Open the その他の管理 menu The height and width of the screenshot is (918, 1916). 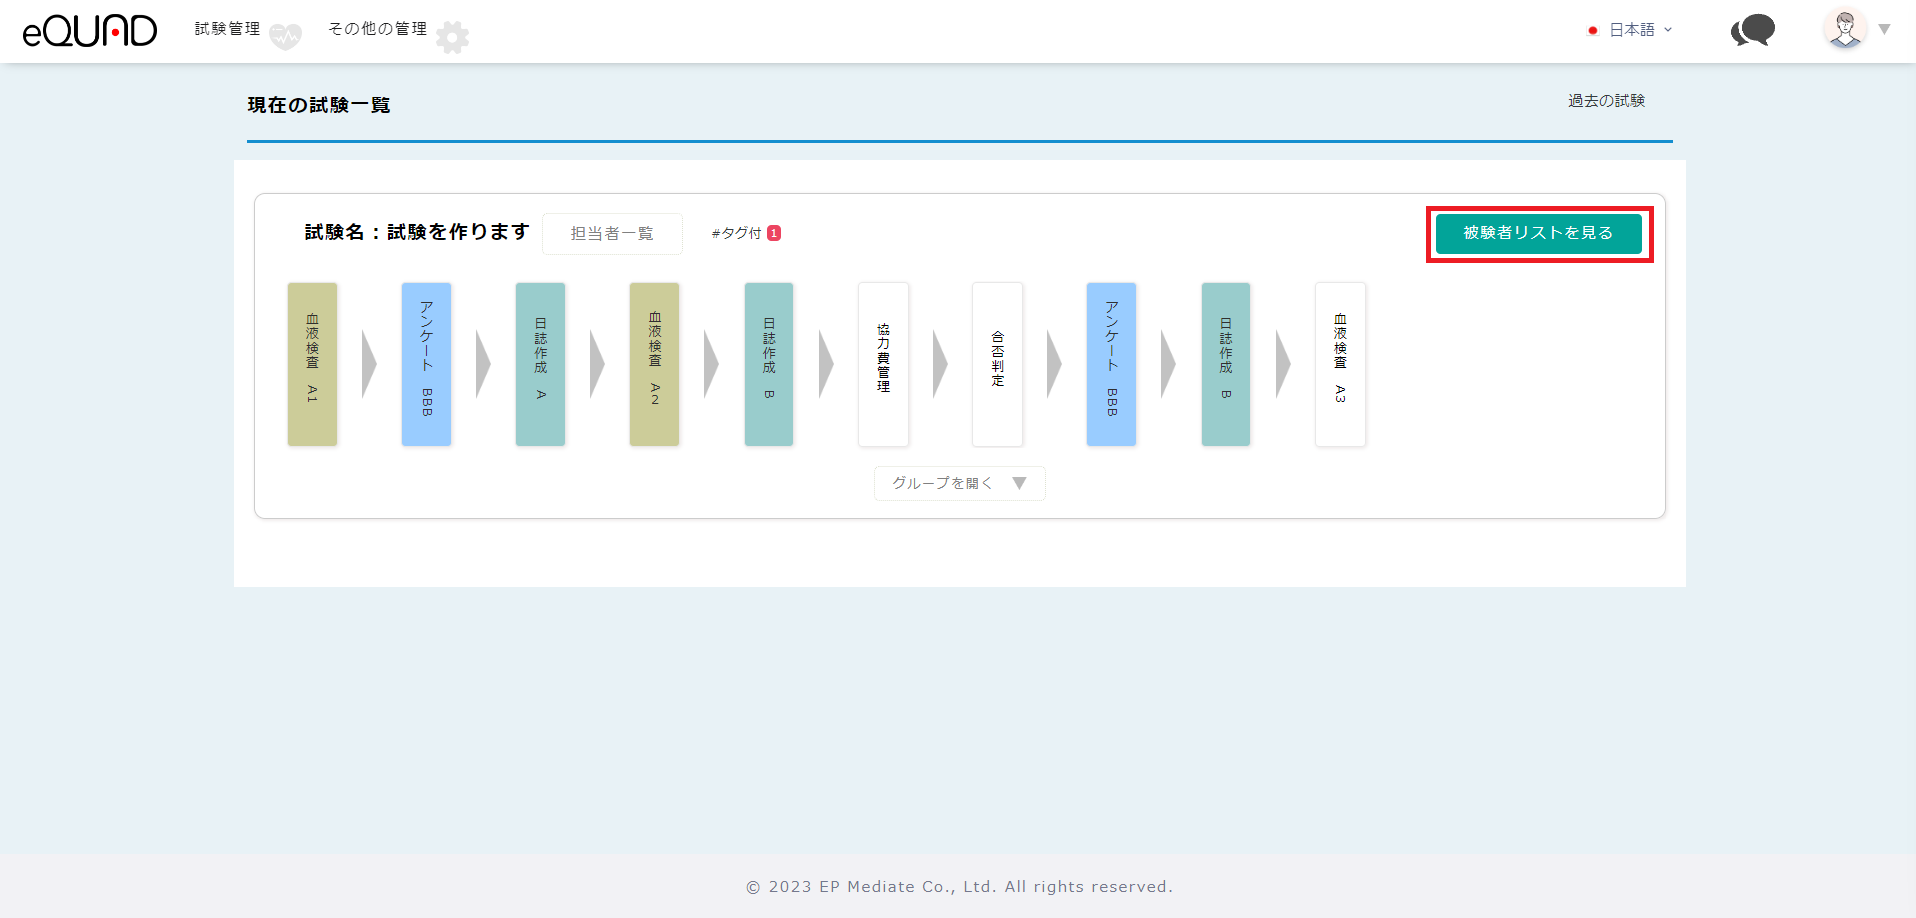pos(377,29)
